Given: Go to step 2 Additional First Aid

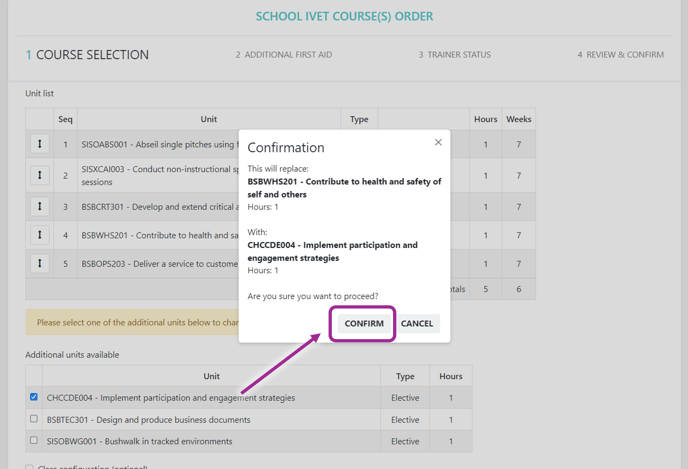Looking at the screenshot, I should tap(284, 55).
